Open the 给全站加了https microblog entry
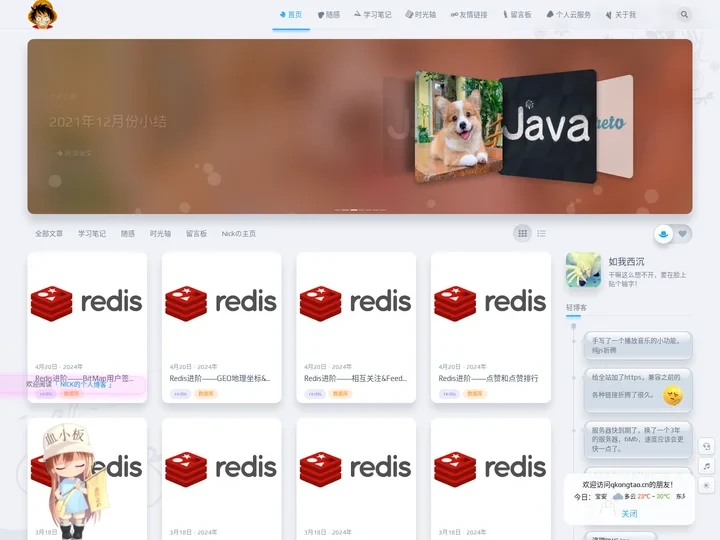720x540 pixels. point(638,390)
